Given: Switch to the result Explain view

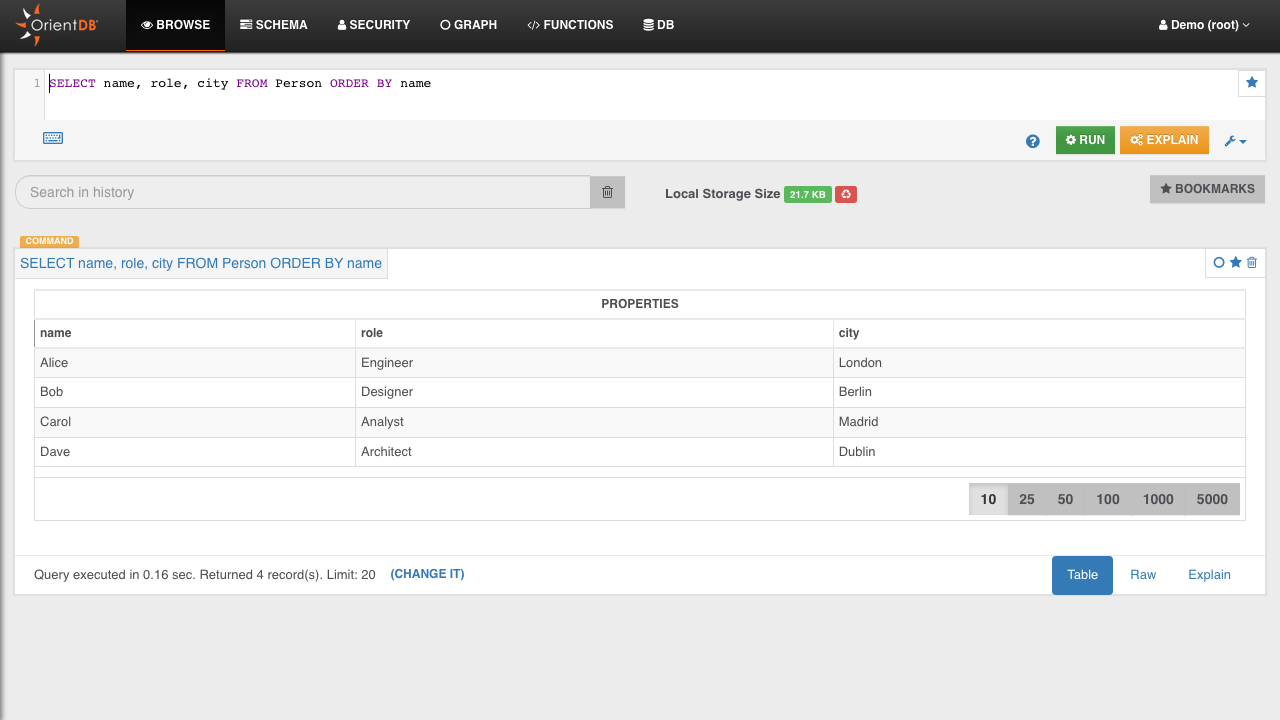Looking at the screenshot, I should pos(1209,575).
